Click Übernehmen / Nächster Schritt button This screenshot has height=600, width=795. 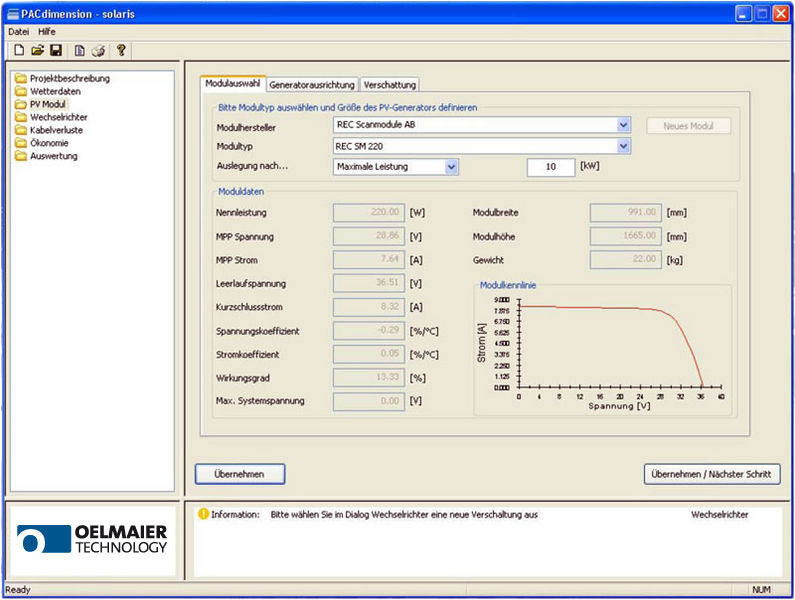coord(712,474)
